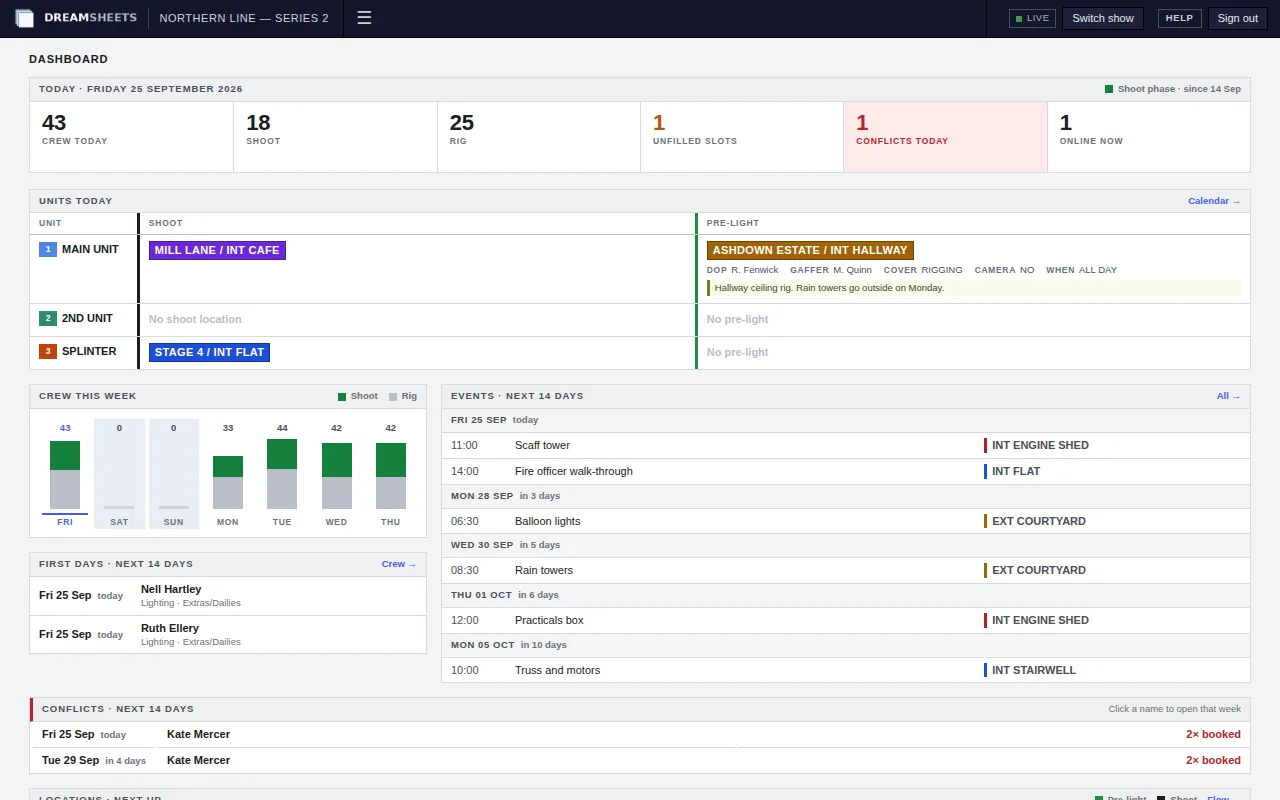Open the HELP button
Screen dimensions: 1280x800
tap(1179, 18)
